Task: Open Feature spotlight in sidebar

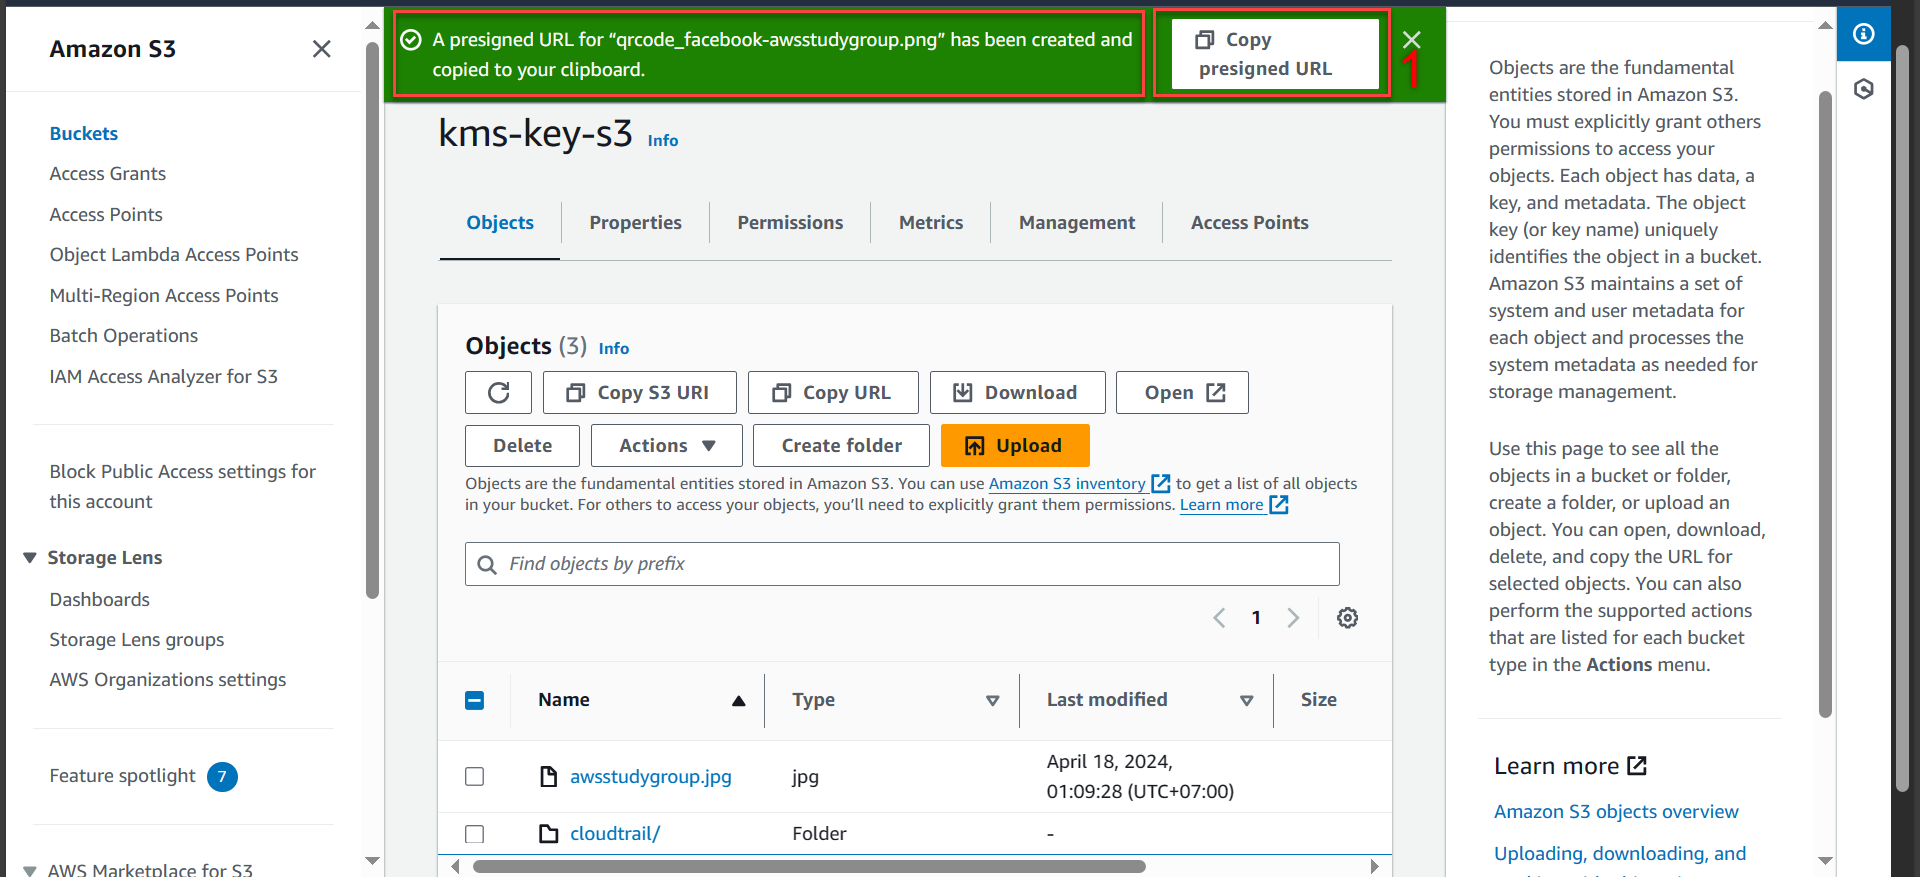Action: click(123, 776)
